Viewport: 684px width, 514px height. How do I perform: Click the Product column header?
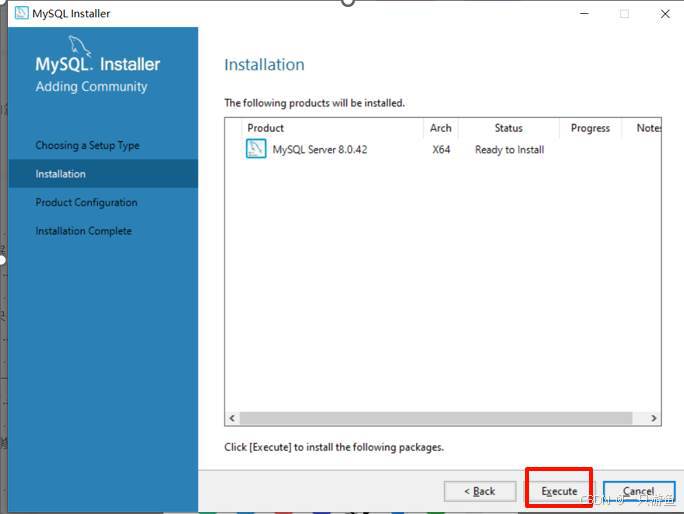tap(332, 128)
